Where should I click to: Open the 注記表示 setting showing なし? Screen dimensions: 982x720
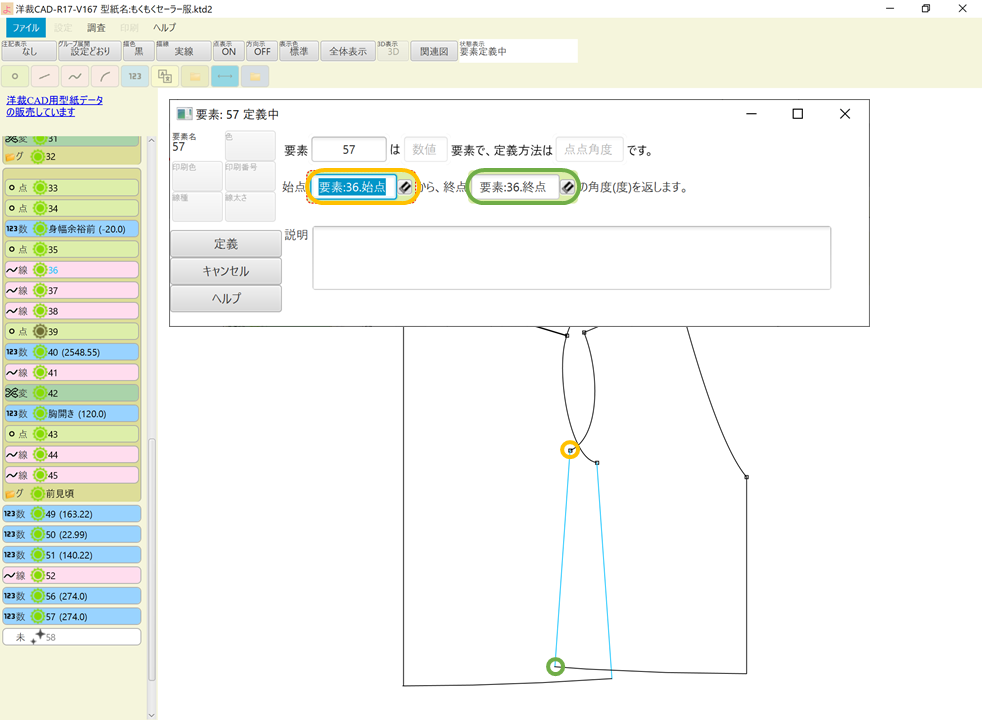(27, 50)
